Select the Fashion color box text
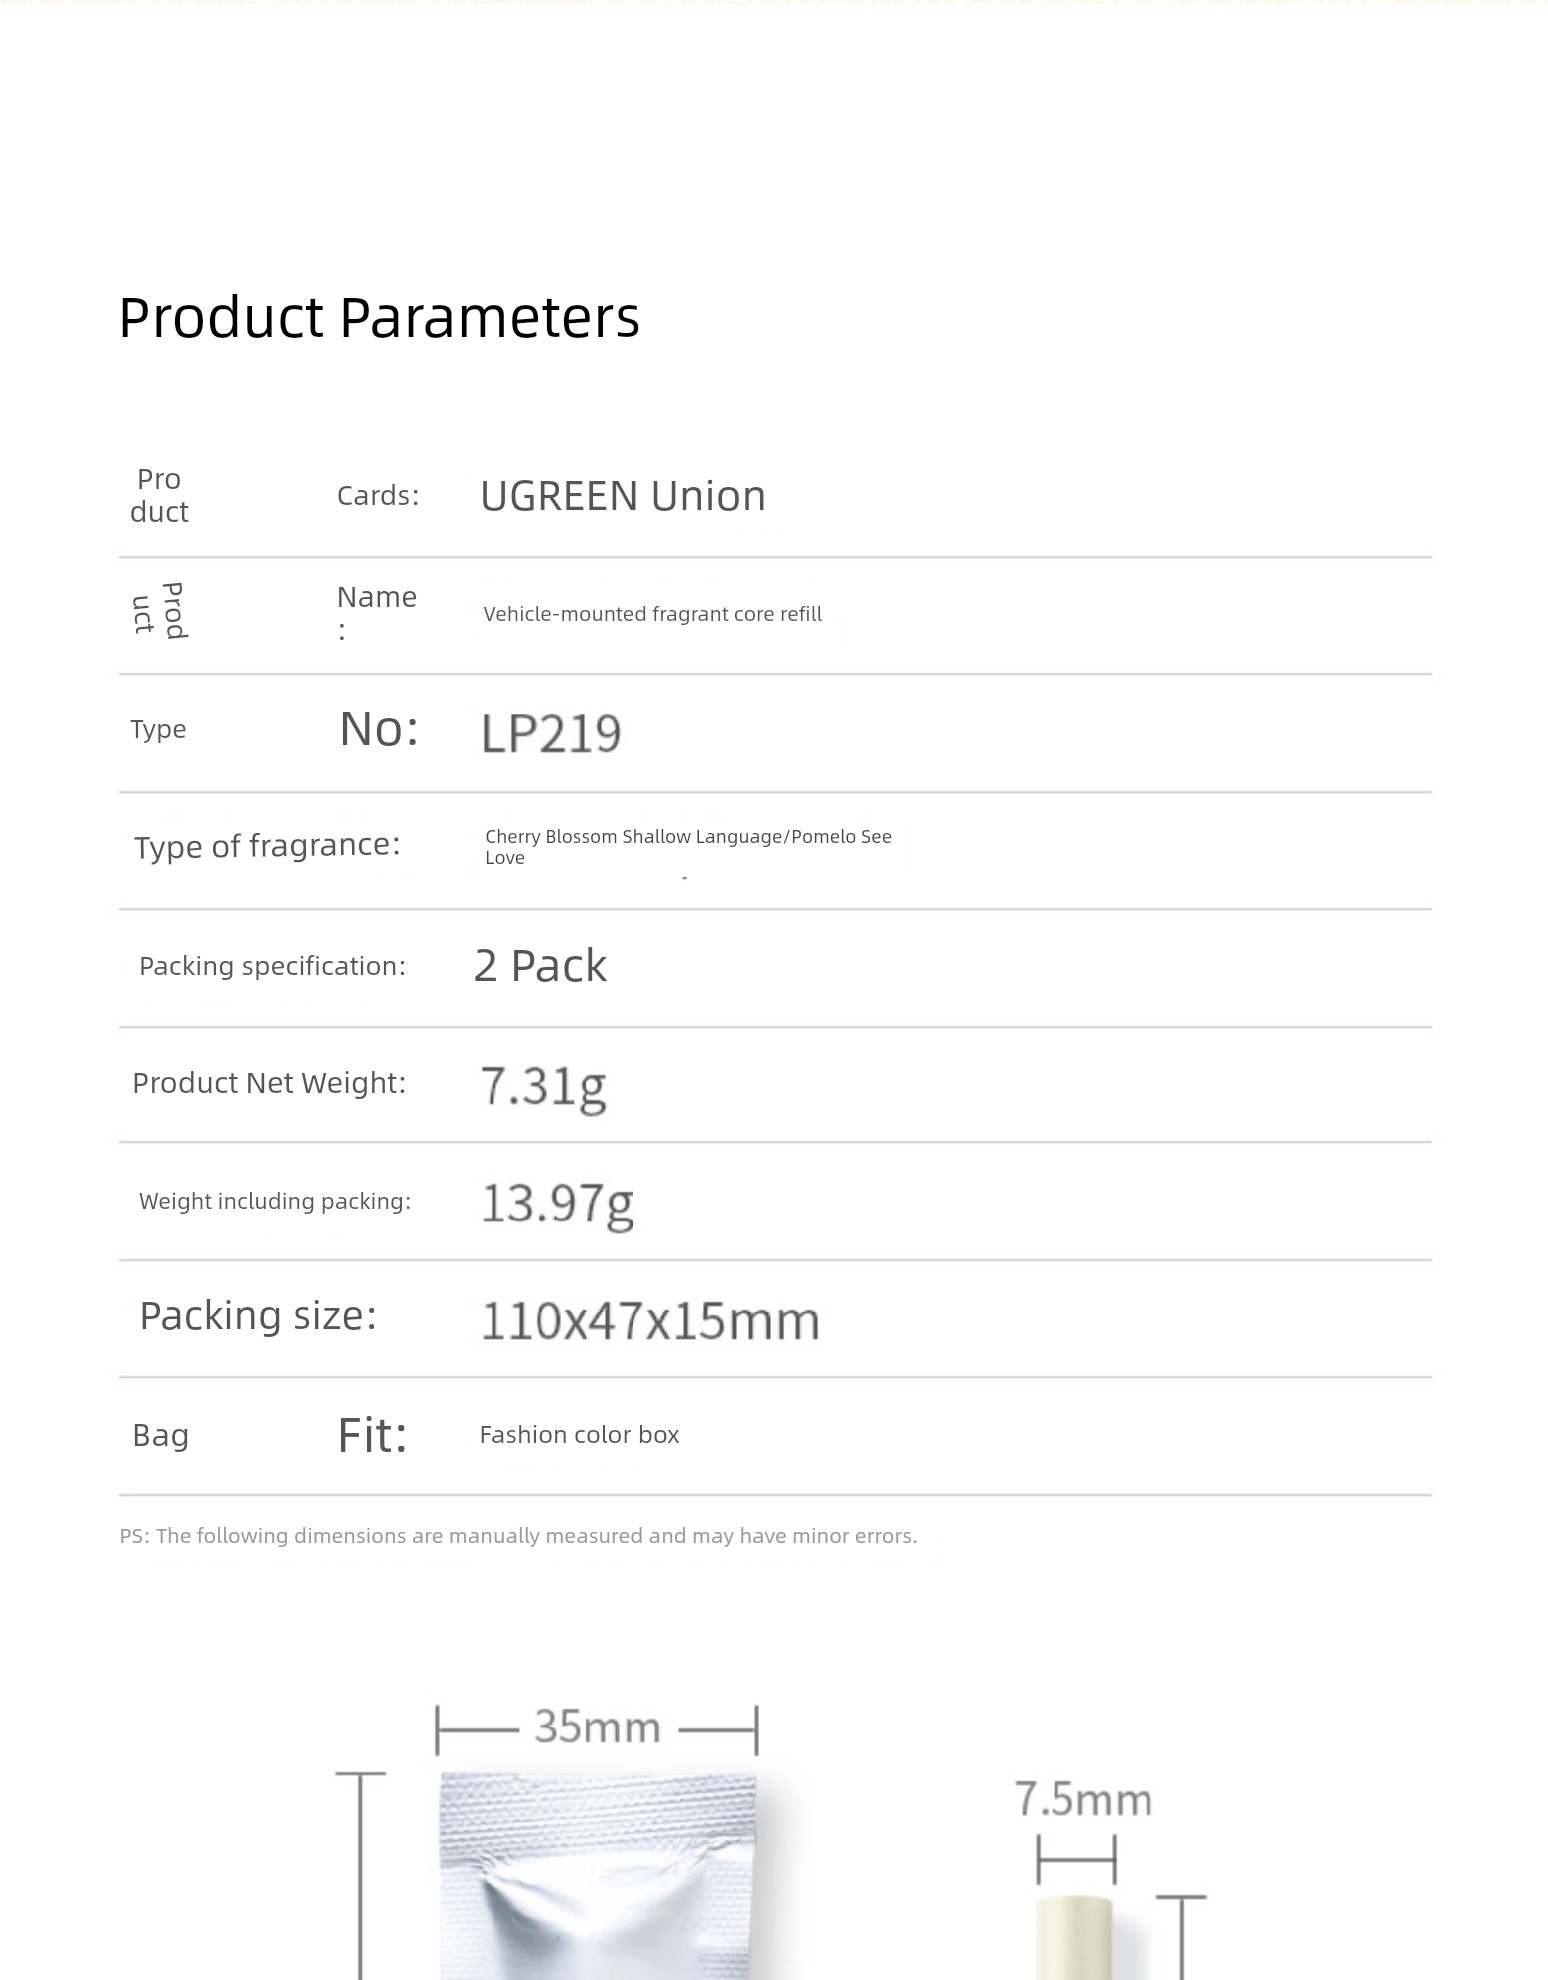The image size is (1548, 1980). 579,1435
